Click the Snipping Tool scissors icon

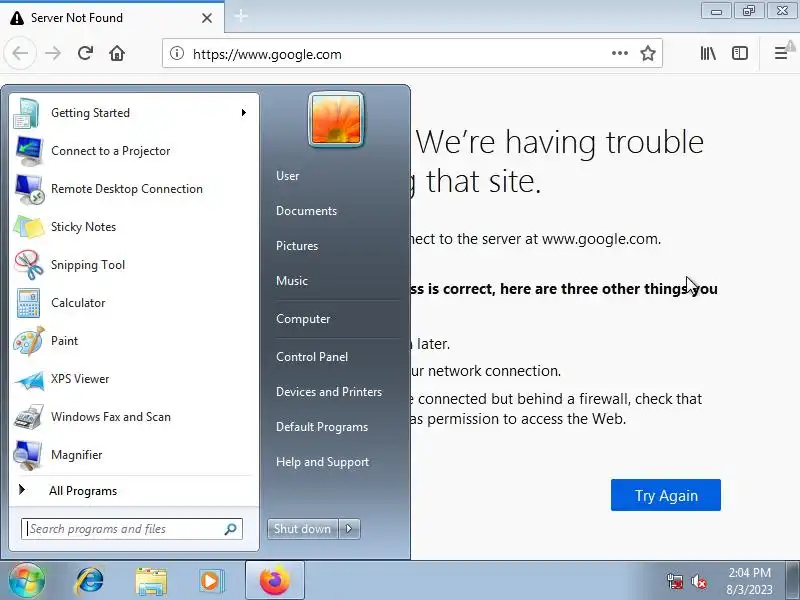pyautogui.click(x=29, y=265)
